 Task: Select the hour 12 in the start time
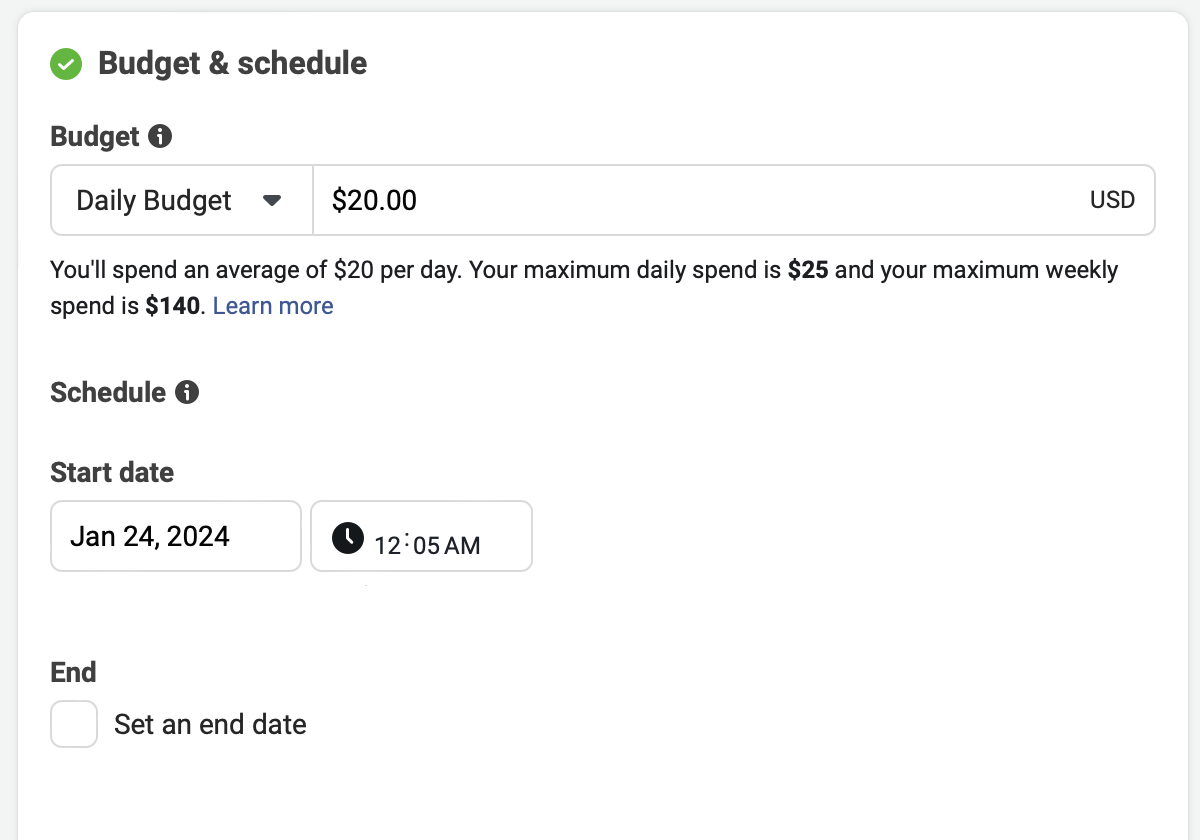point(388,546)
